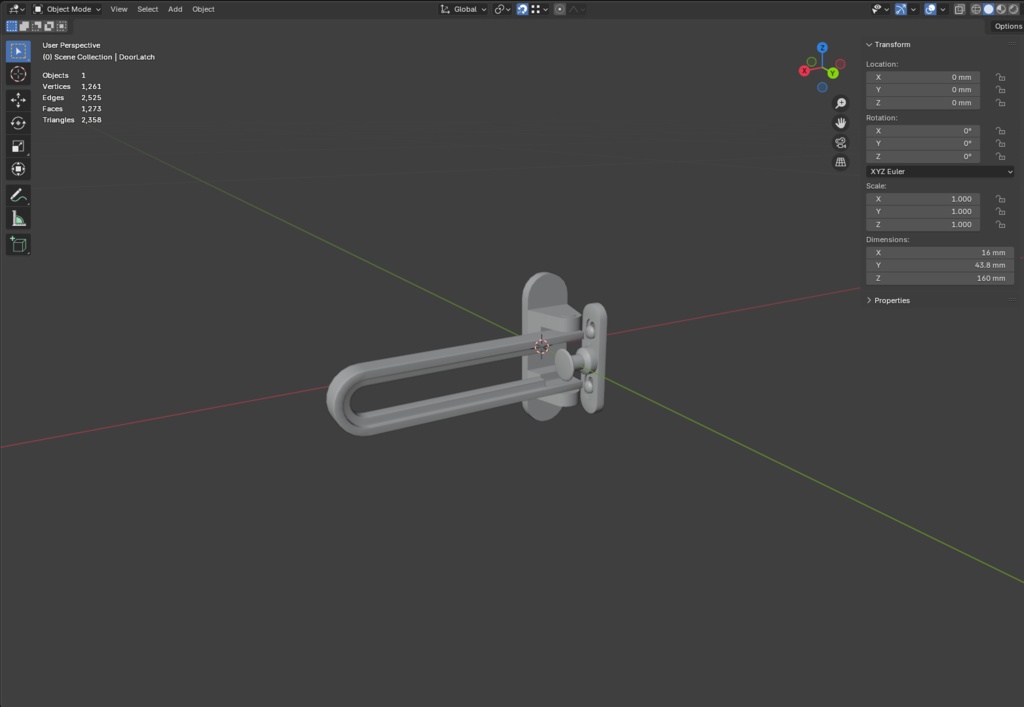Open the overlays options dropdown arrow
The image size is (1024, 707).
point(942,9)
